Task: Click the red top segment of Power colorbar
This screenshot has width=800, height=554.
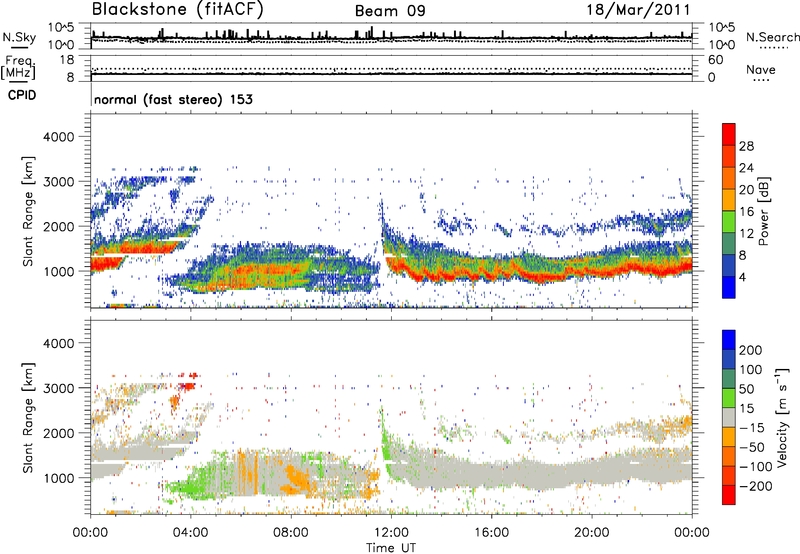Action: tap(729, 135)
